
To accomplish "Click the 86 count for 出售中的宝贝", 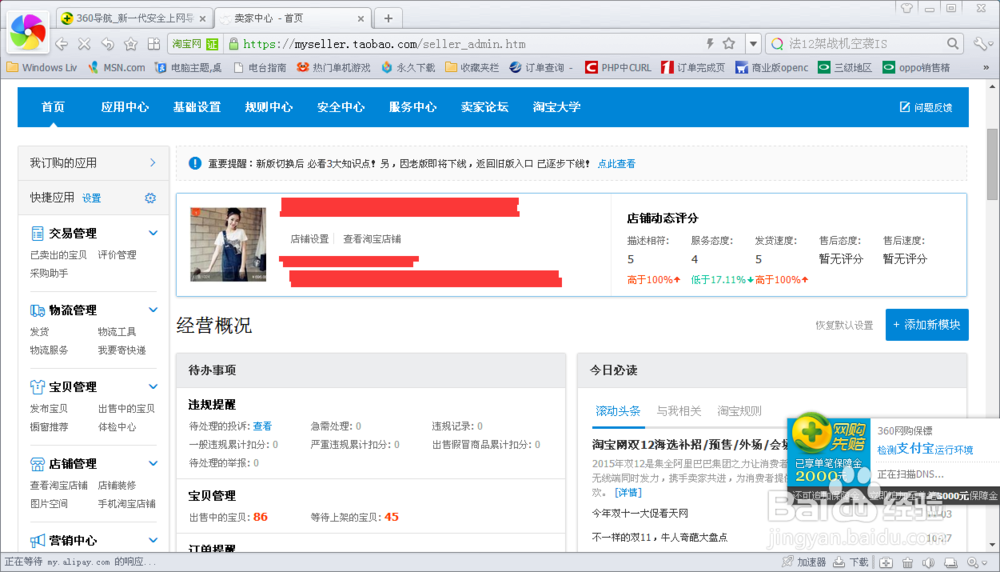I will (x=260, y=517).
